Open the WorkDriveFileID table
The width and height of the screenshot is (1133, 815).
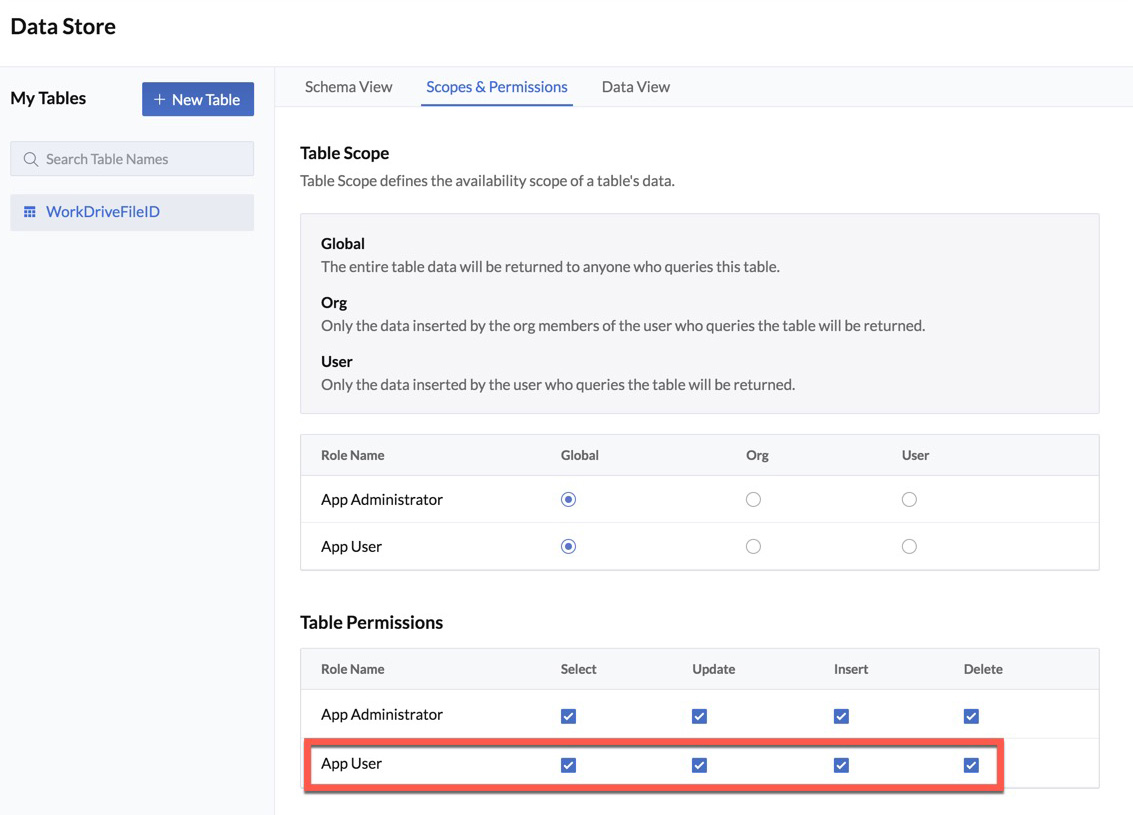point(102,212)
